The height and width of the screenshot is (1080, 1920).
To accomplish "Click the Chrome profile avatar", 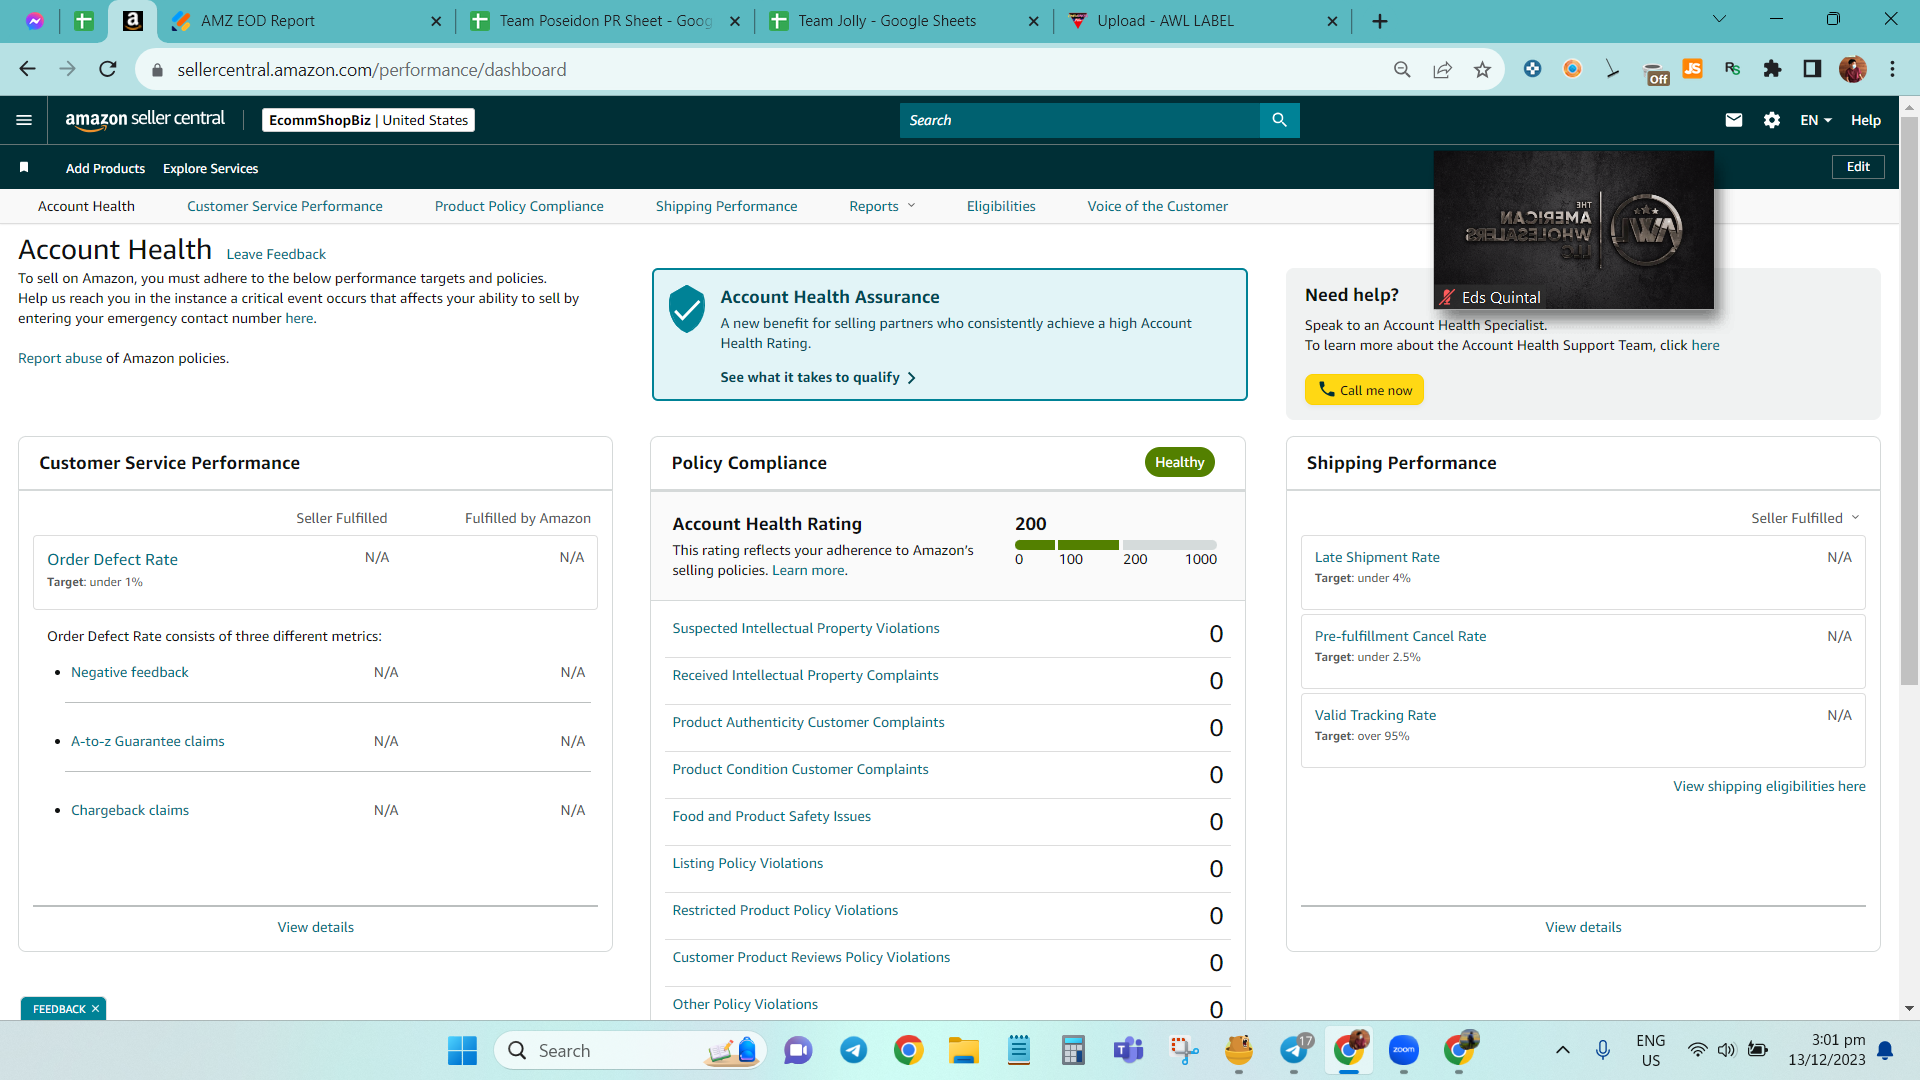I will click(1853, 69).
